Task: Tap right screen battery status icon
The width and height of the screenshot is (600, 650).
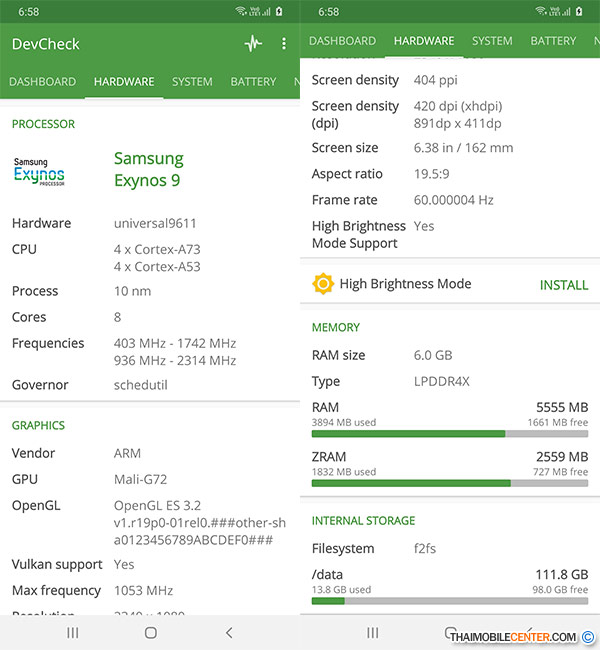Action: point(579,11)
